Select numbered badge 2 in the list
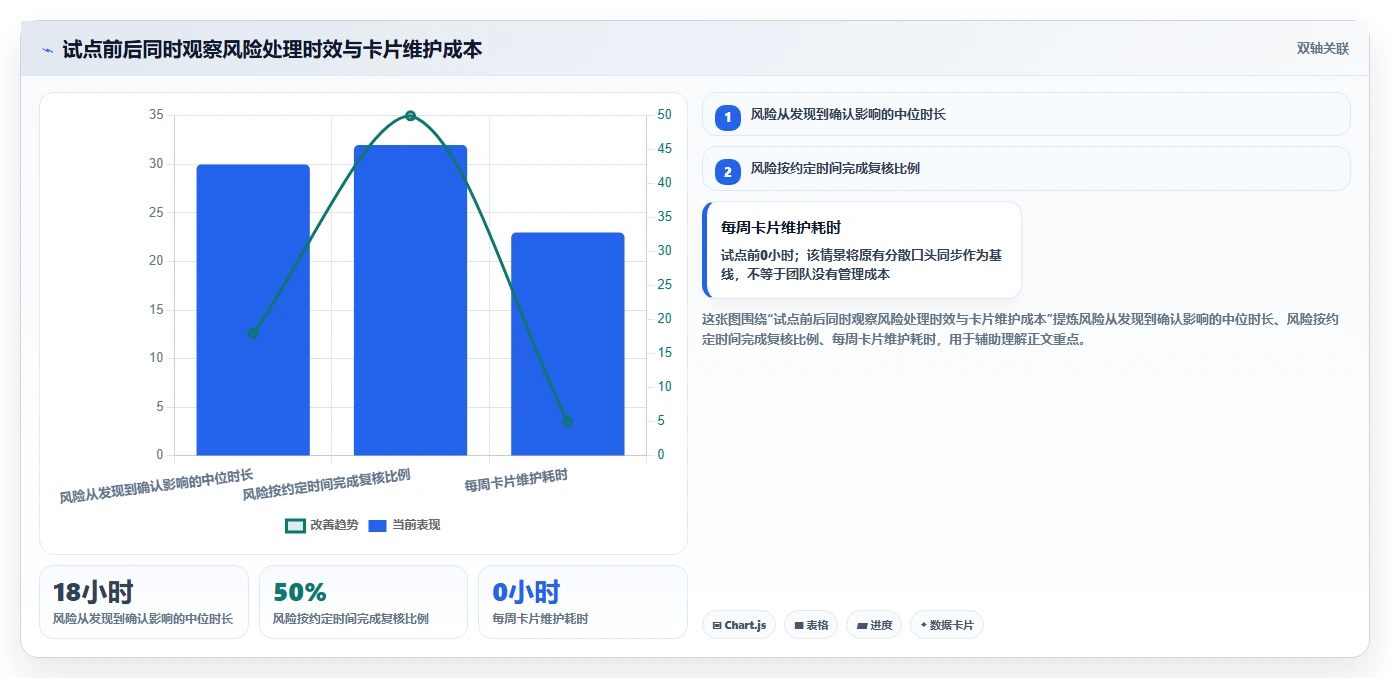This screenshot has height=678, width=1390. [728, 171]
